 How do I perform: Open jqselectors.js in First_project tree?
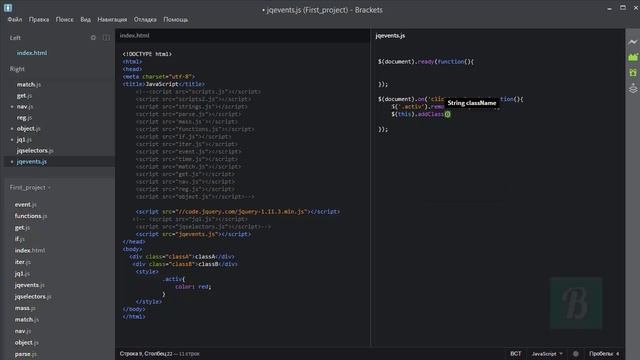point(33,297)
